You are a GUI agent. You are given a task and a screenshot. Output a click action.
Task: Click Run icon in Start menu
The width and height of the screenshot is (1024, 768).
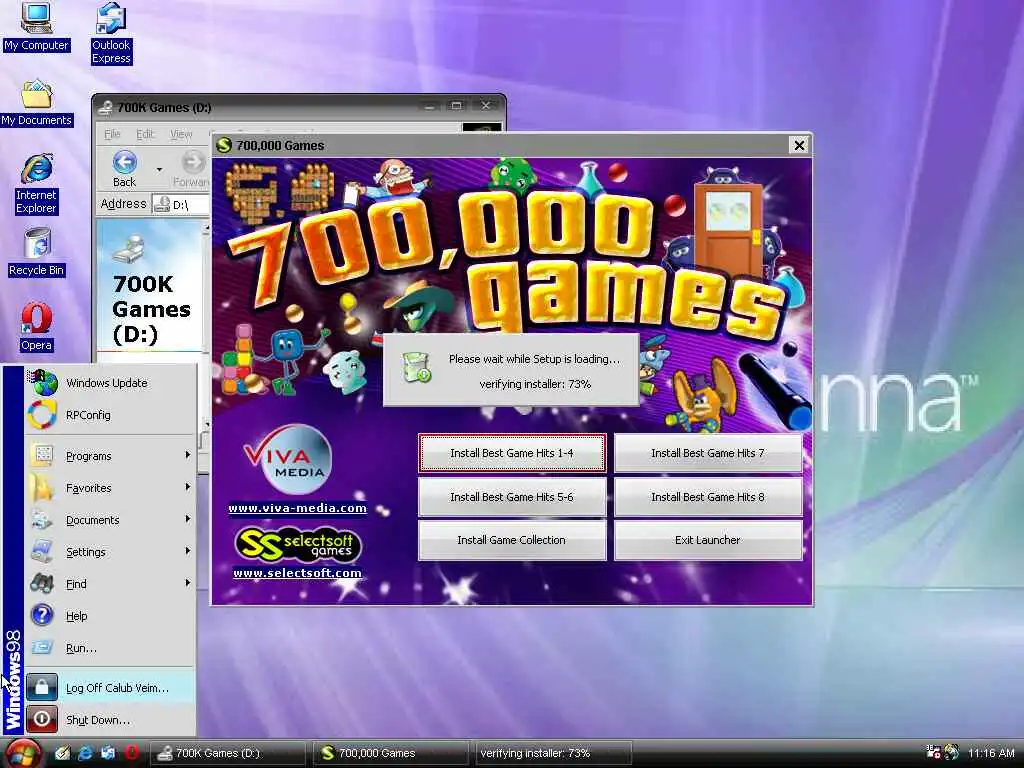pos(42,647)
